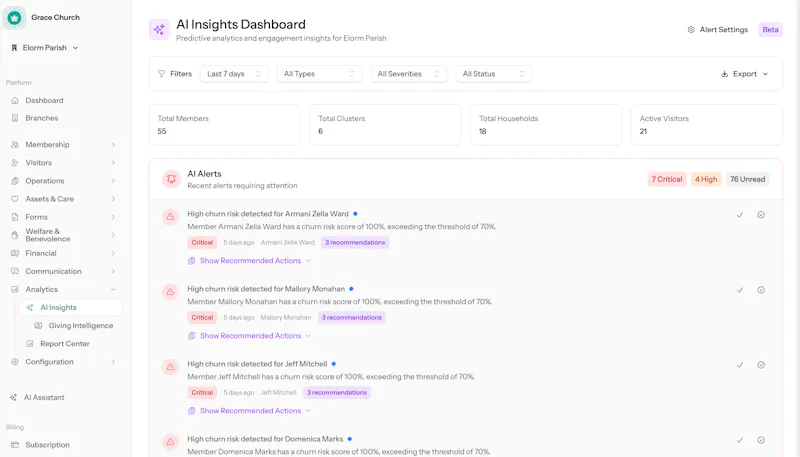The image size is (800, 457).
Task: Open the All Severities dropdown
Action: click(409, 74)
